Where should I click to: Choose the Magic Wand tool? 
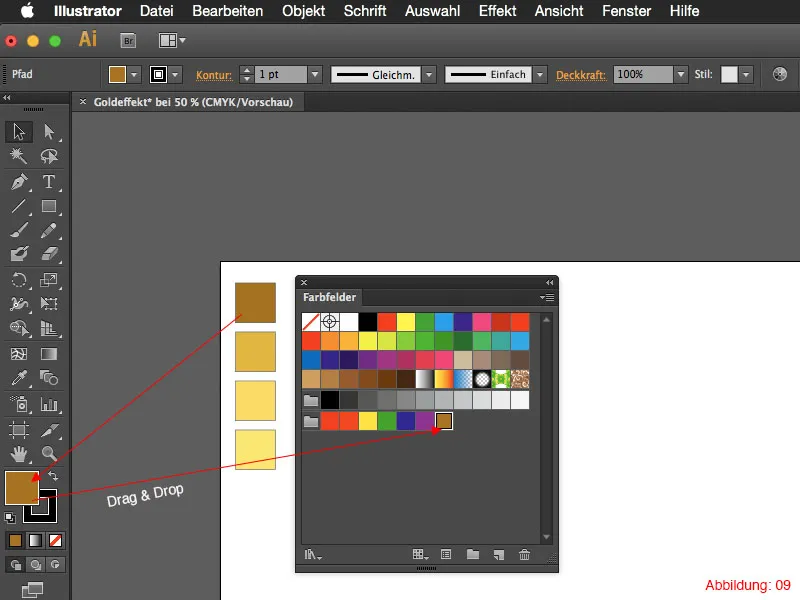point(19,156)
